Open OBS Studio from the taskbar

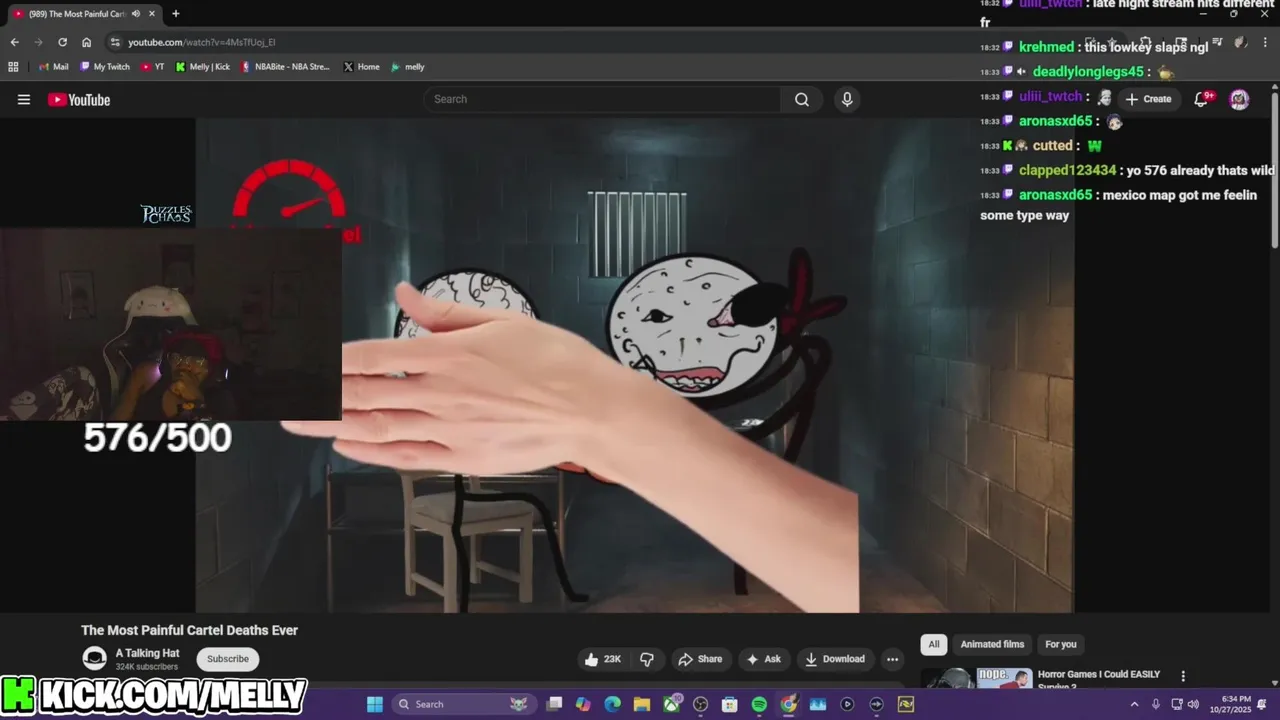click(700, 704)
